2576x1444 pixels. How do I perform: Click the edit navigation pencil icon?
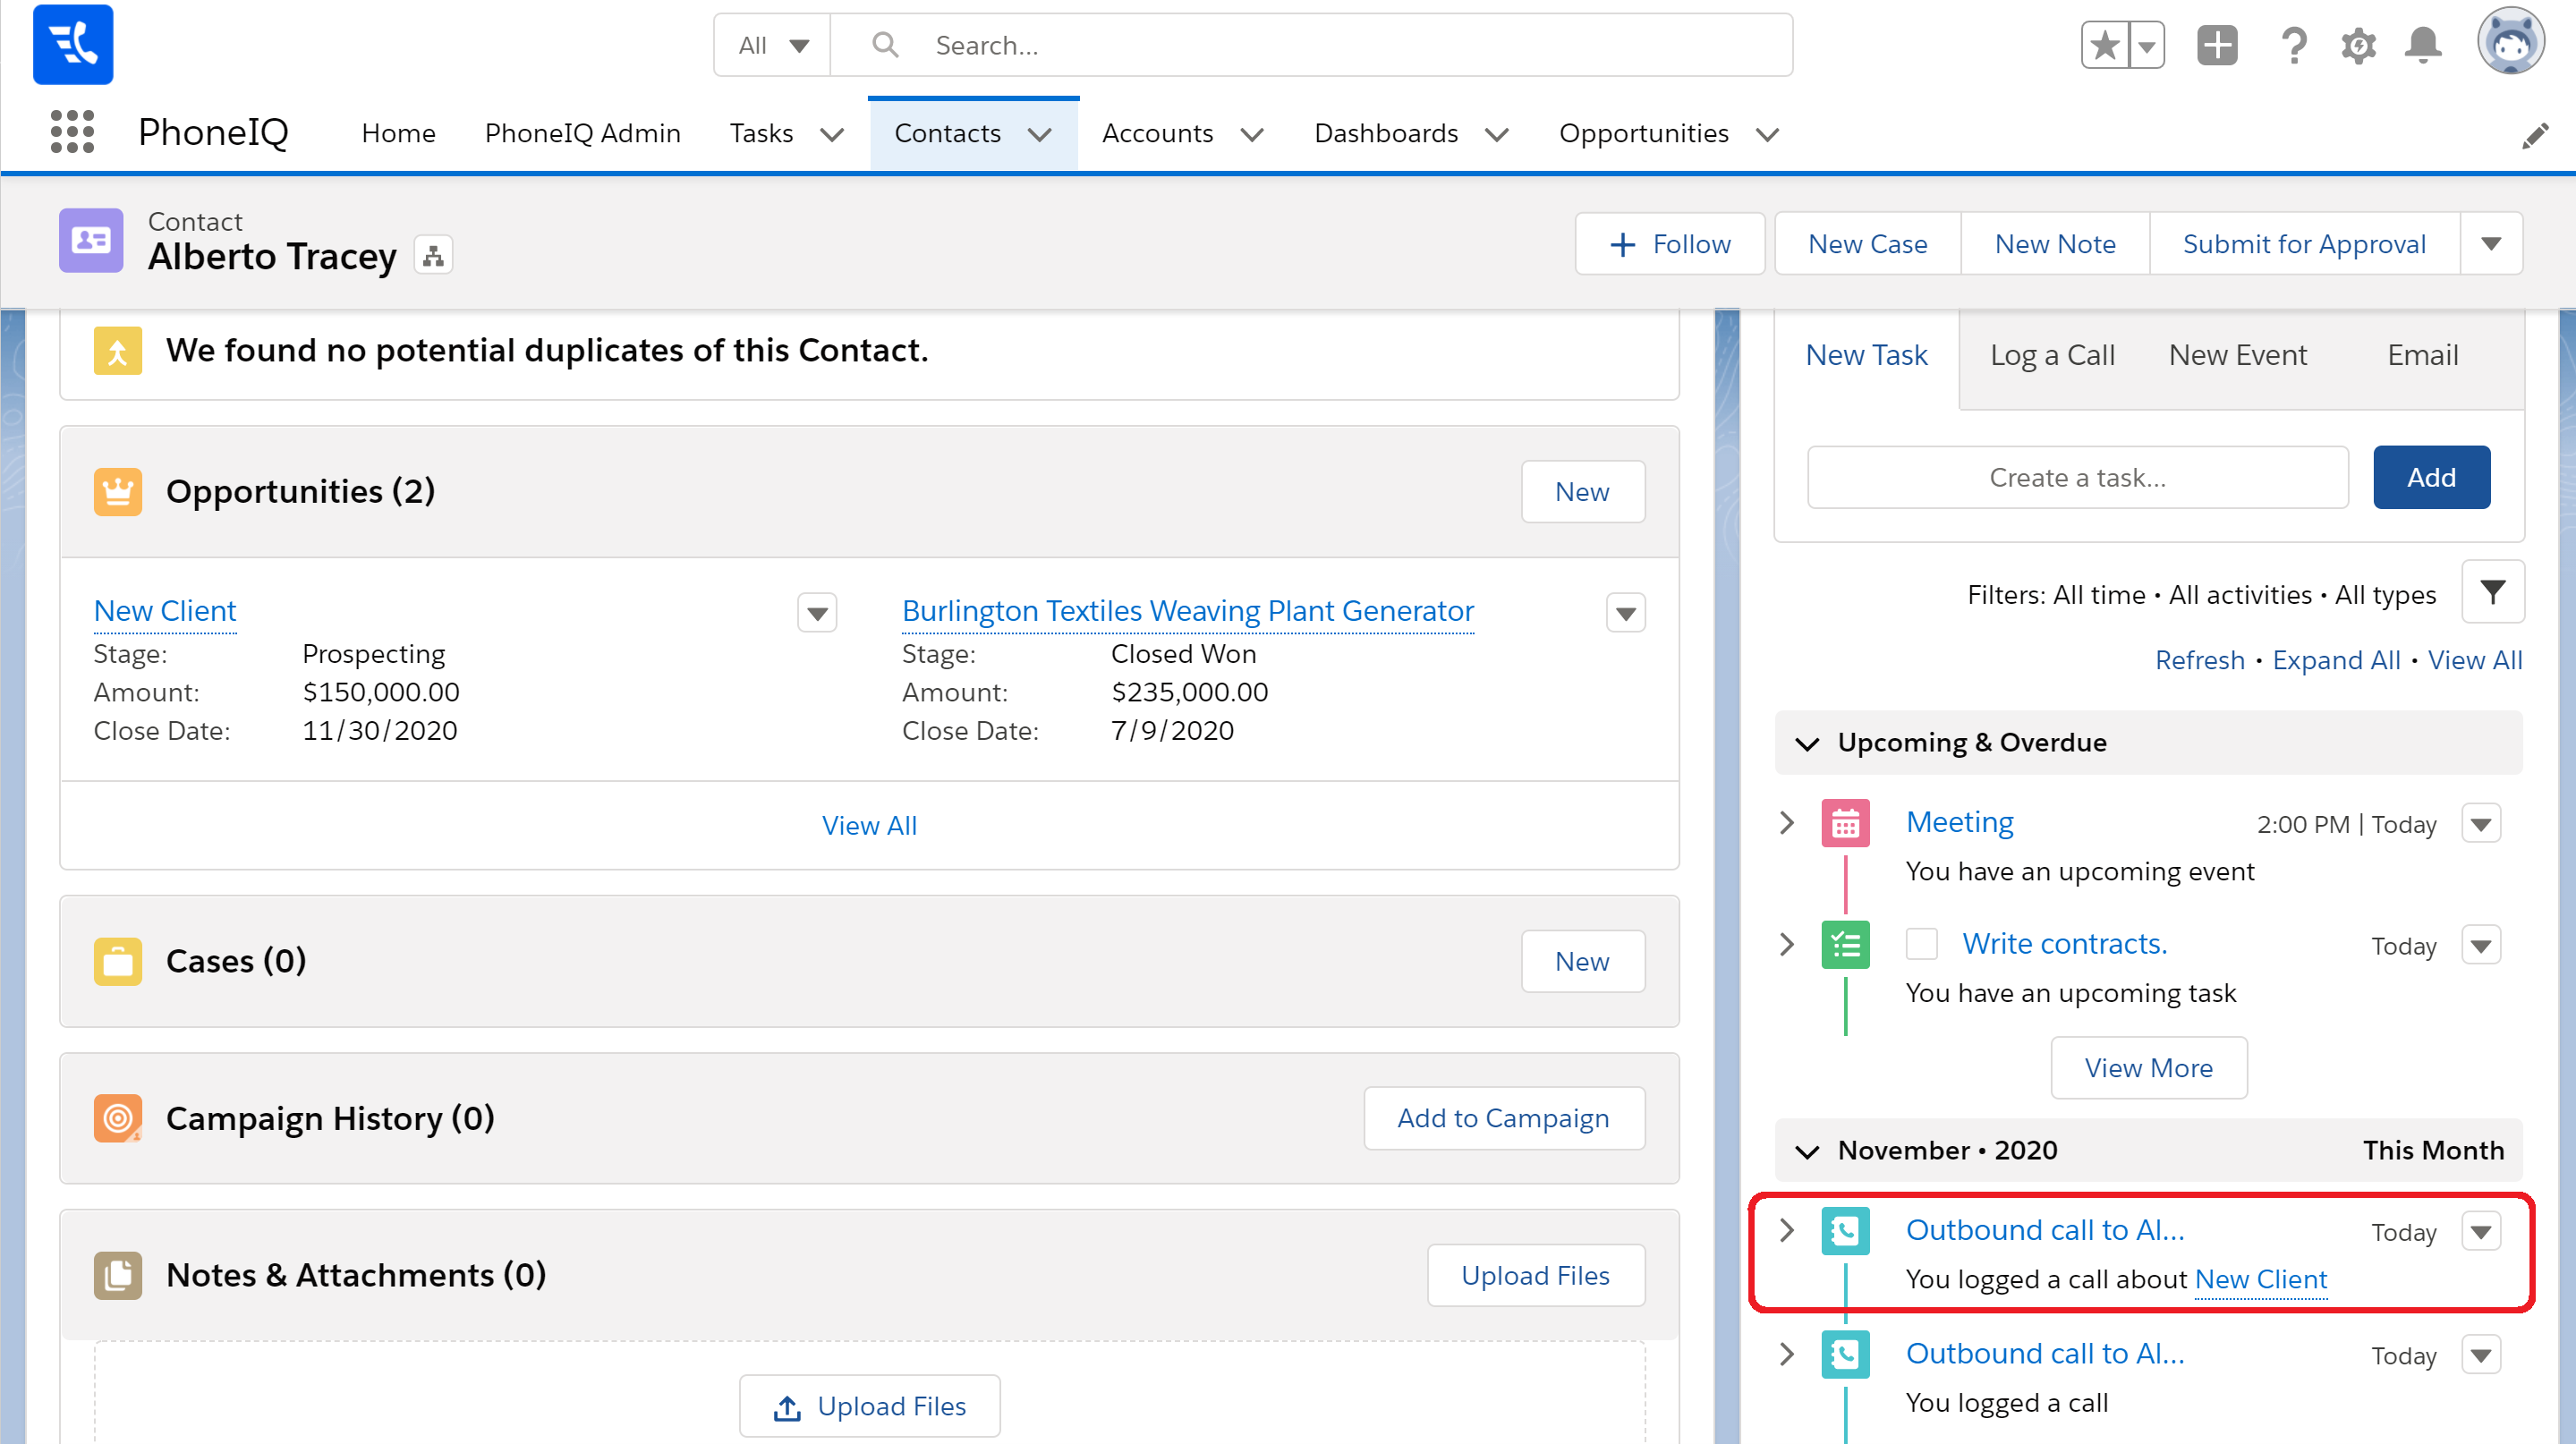pos(2535,135)
